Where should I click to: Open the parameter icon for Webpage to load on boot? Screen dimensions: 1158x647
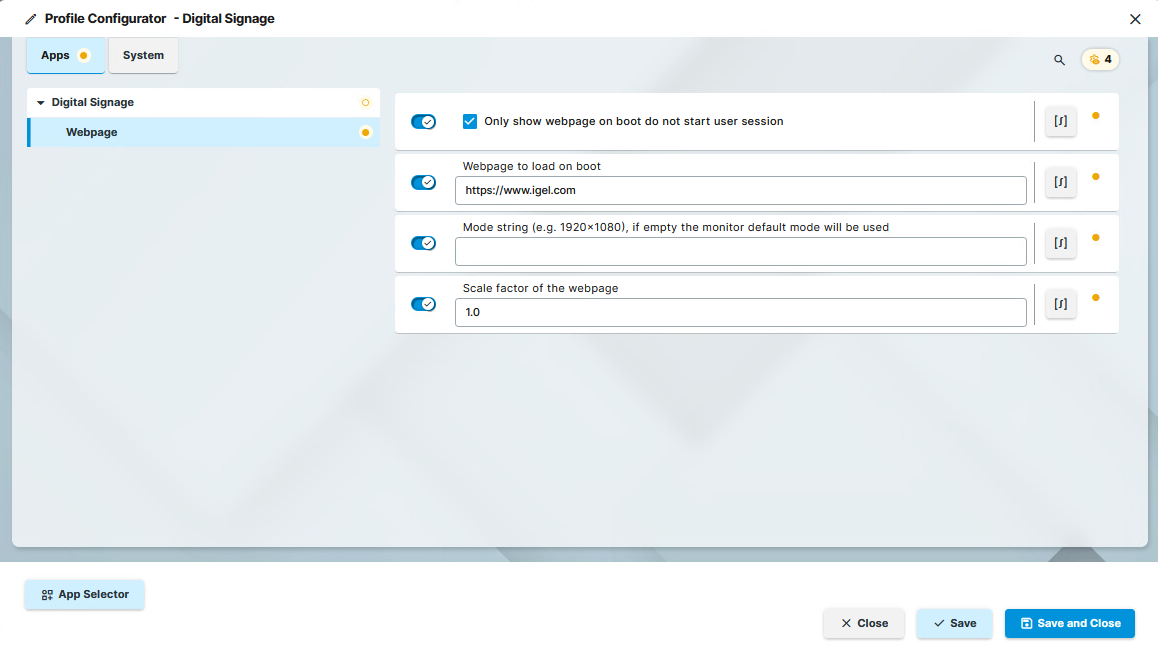tap(1060, 182)
